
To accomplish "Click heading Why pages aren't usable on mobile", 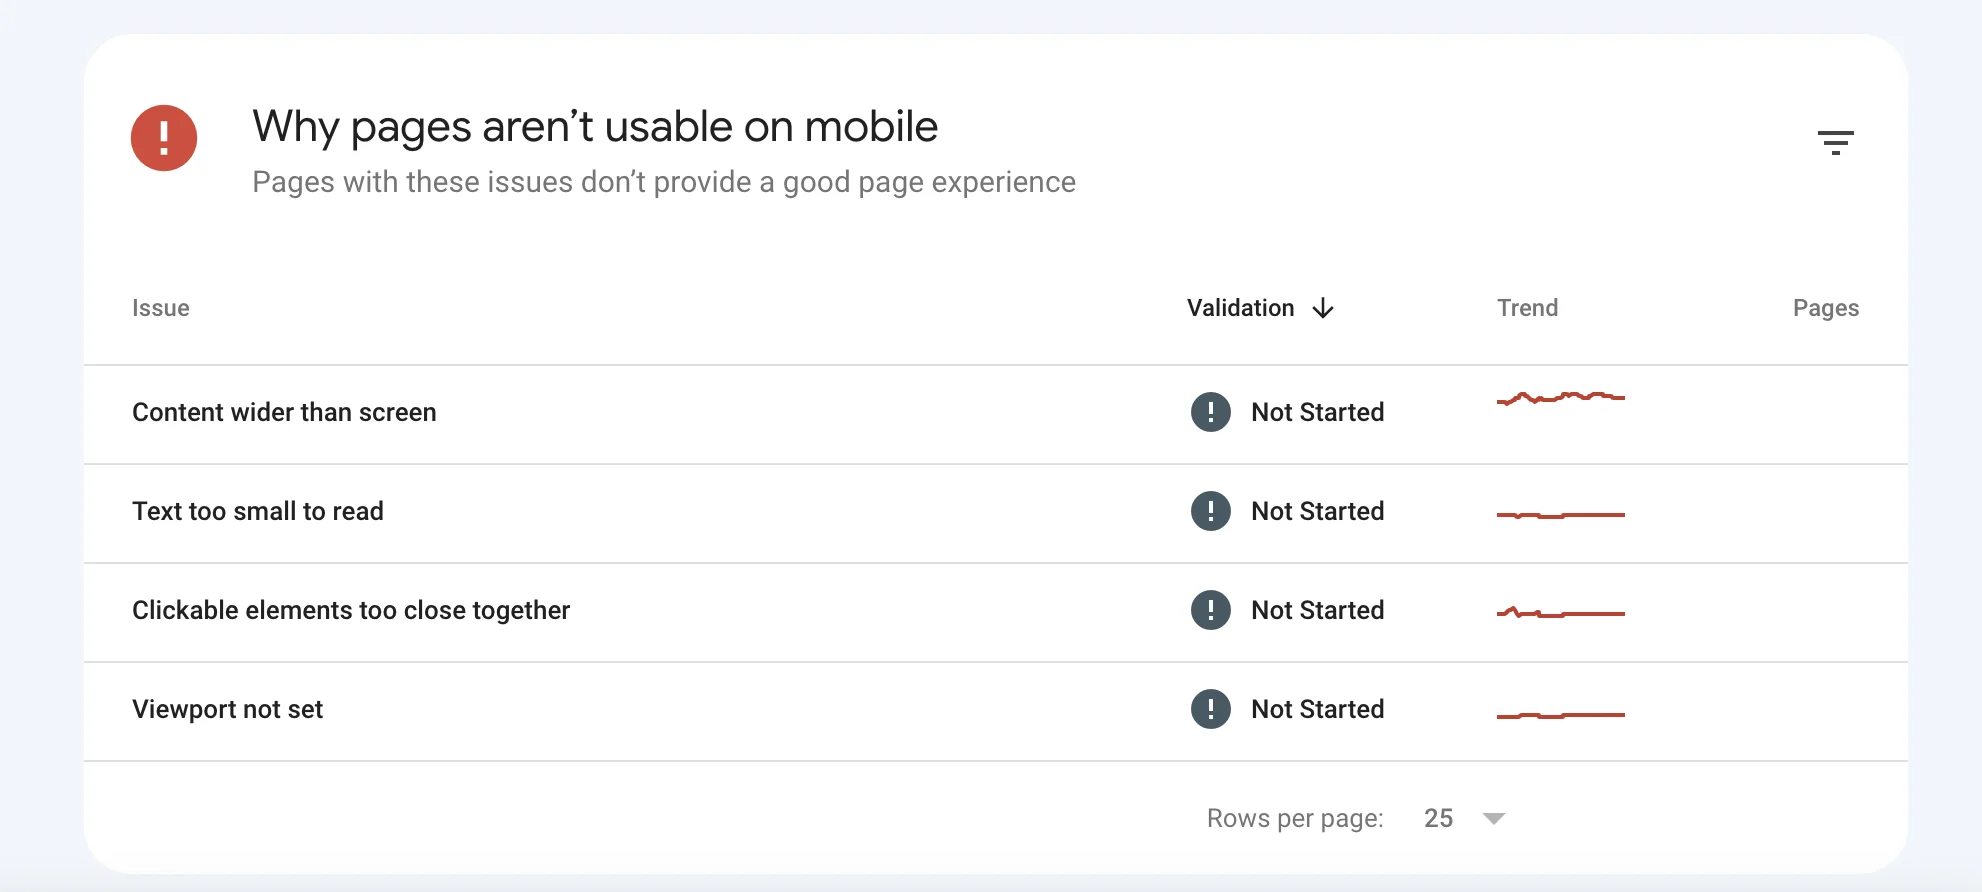I will pyautogui.click(x=595, y=127).
